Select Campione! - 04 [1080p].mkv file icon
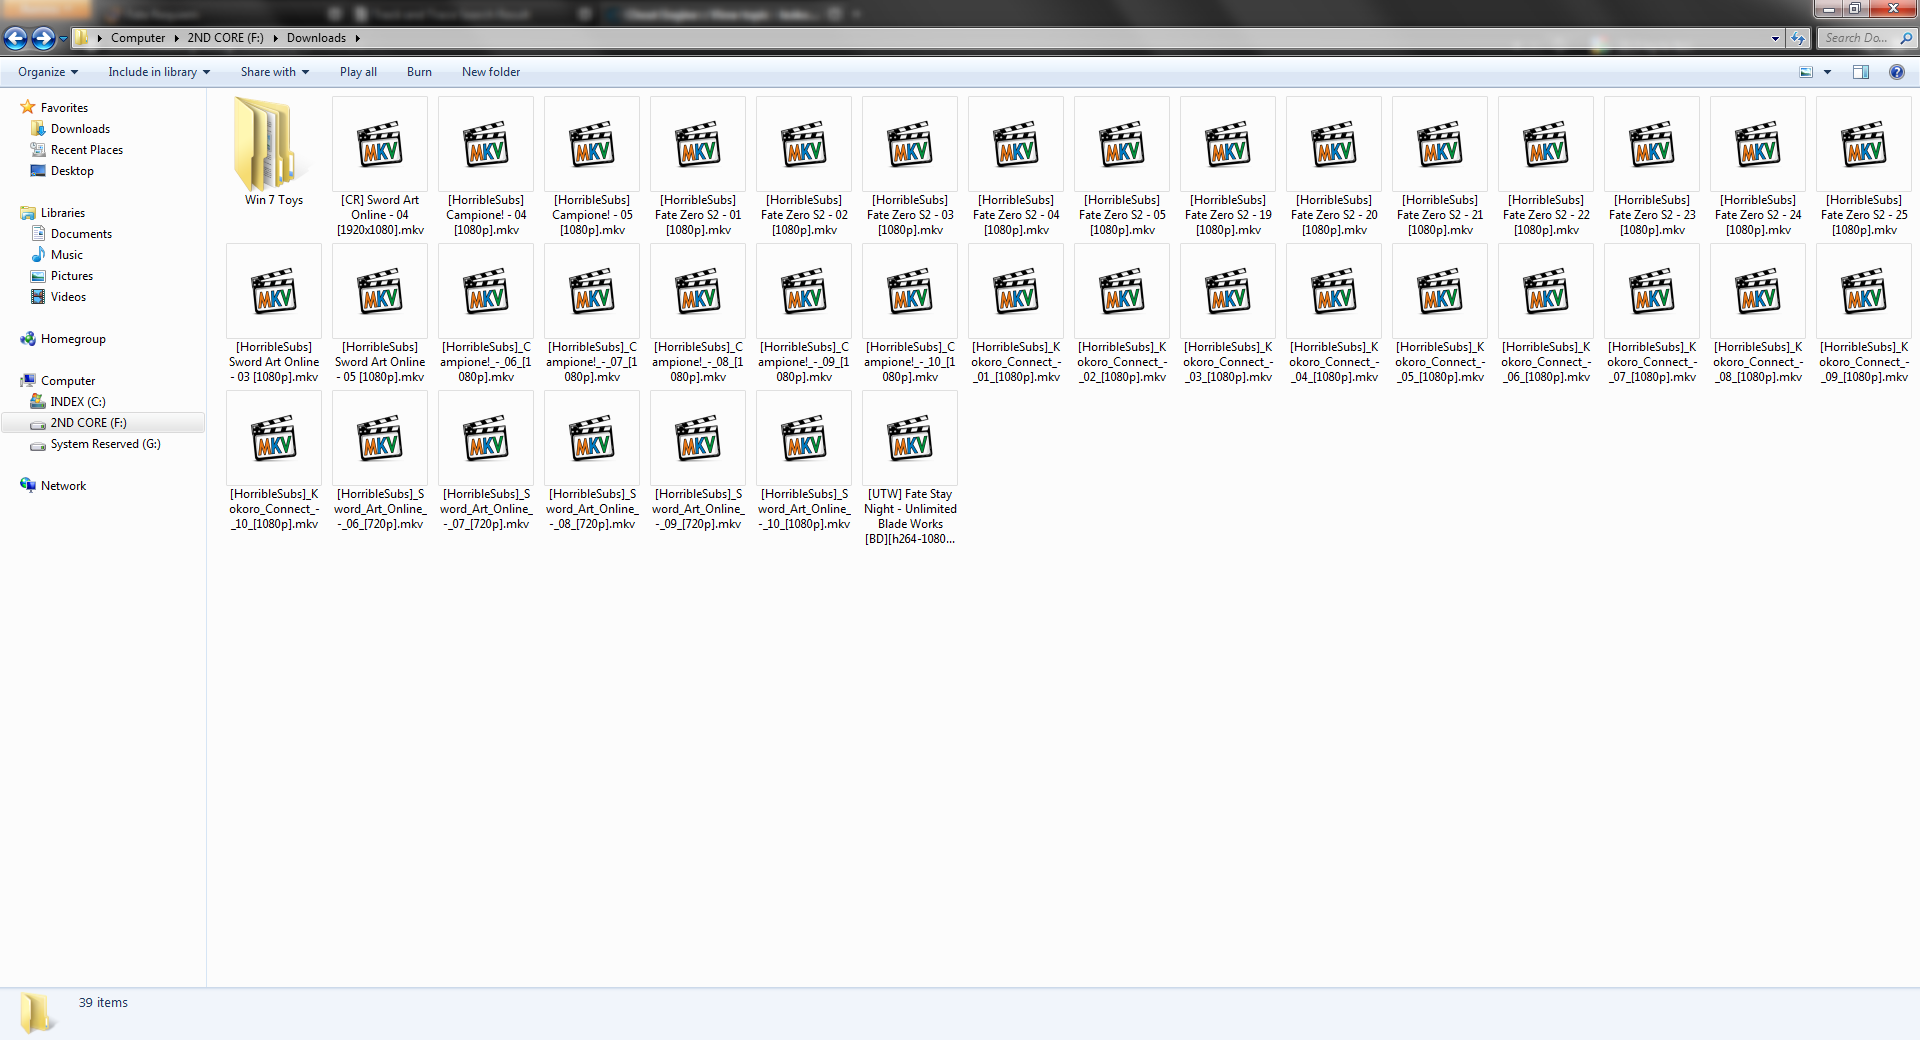Viewport: 1920px width, 1040px height. point(486,144)
